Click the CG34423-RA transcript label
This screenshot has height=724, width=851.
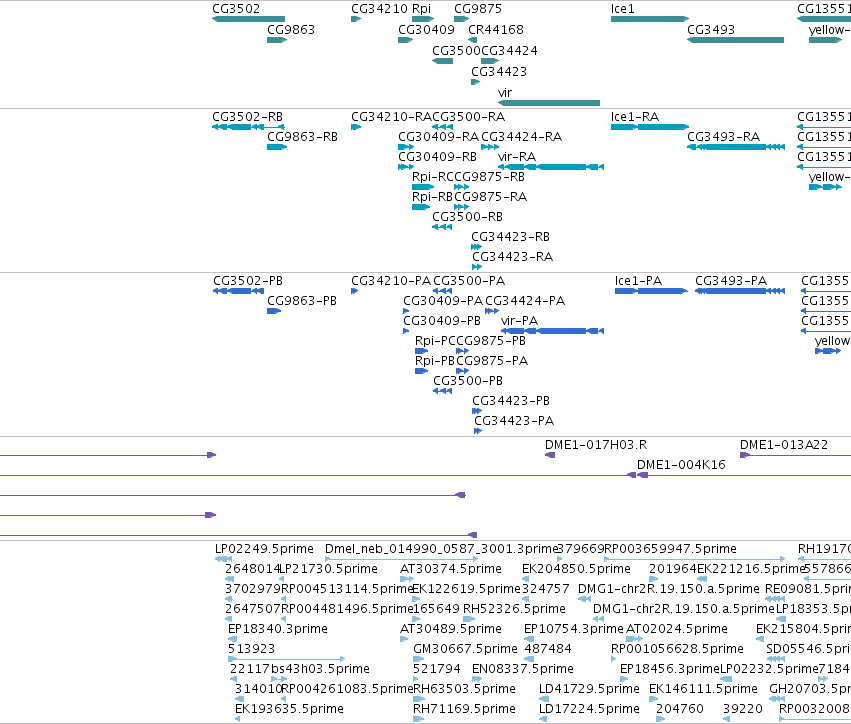(x=512, y=257)
